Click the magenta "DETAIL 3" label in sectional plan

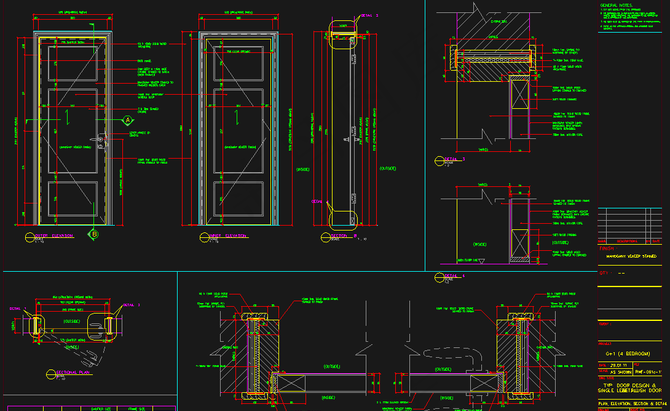(x=132, y=305)
